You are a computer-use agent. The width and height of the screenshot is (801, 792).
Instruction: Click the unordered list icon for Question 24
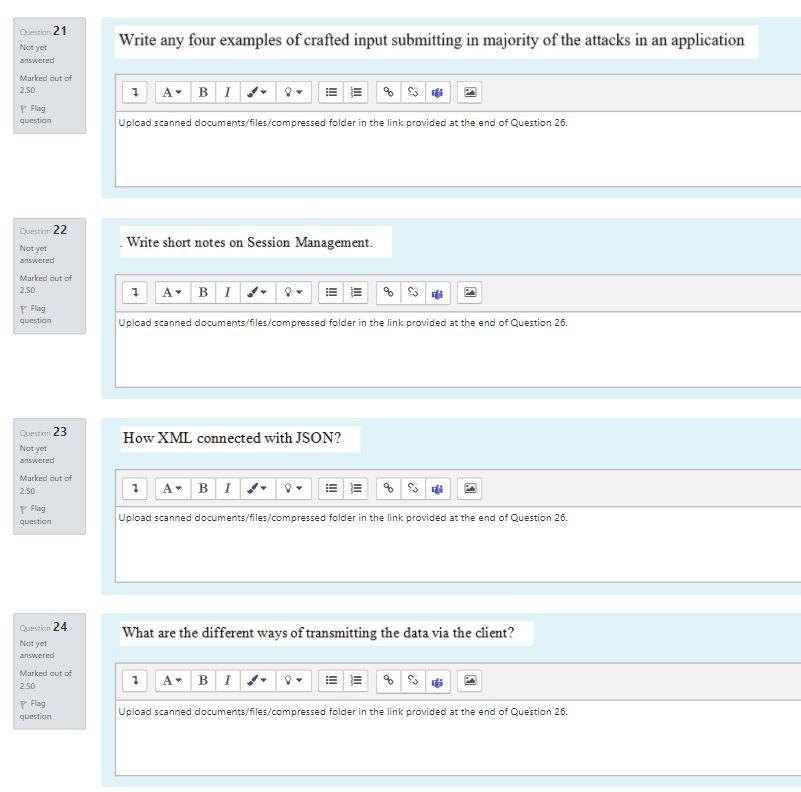tap(332, 679)
